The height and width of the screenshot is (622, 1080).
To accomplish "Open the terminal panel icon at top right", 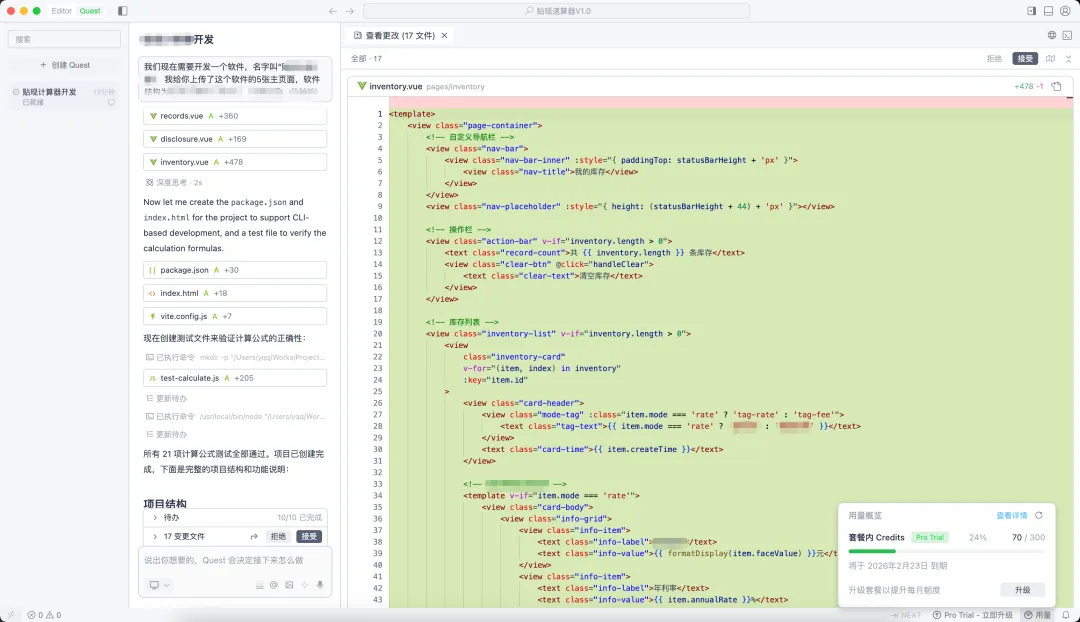I will tap(1068, 35).
